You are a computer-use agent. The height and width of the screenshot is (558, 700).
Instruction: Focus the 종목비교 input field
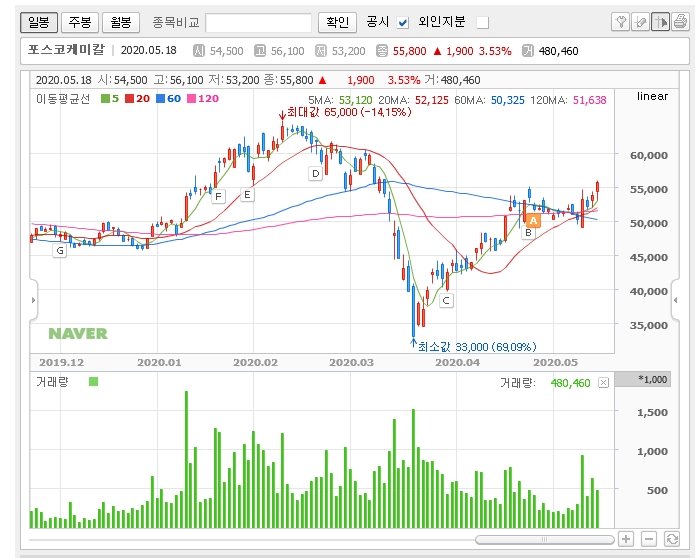click(x=258, y=22)
